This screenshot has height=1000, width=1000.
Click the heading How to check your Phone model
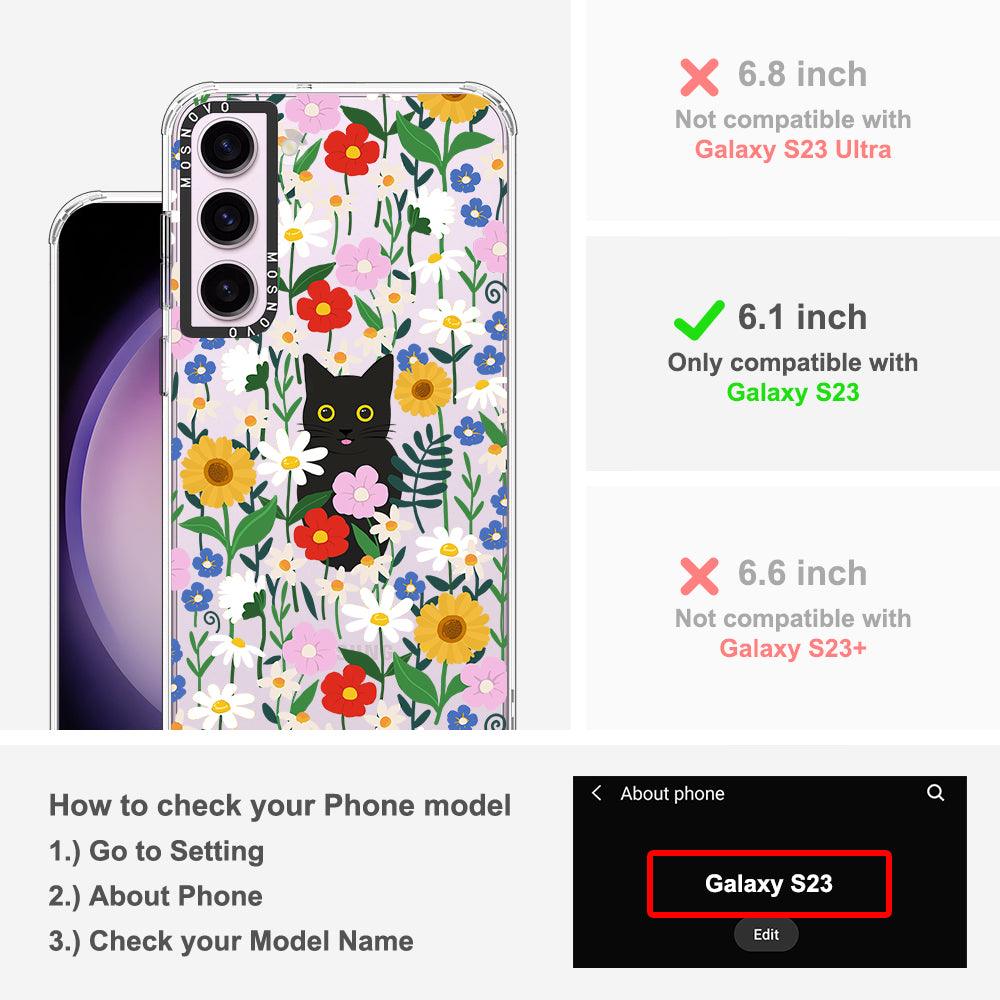[x=280, y=805]
